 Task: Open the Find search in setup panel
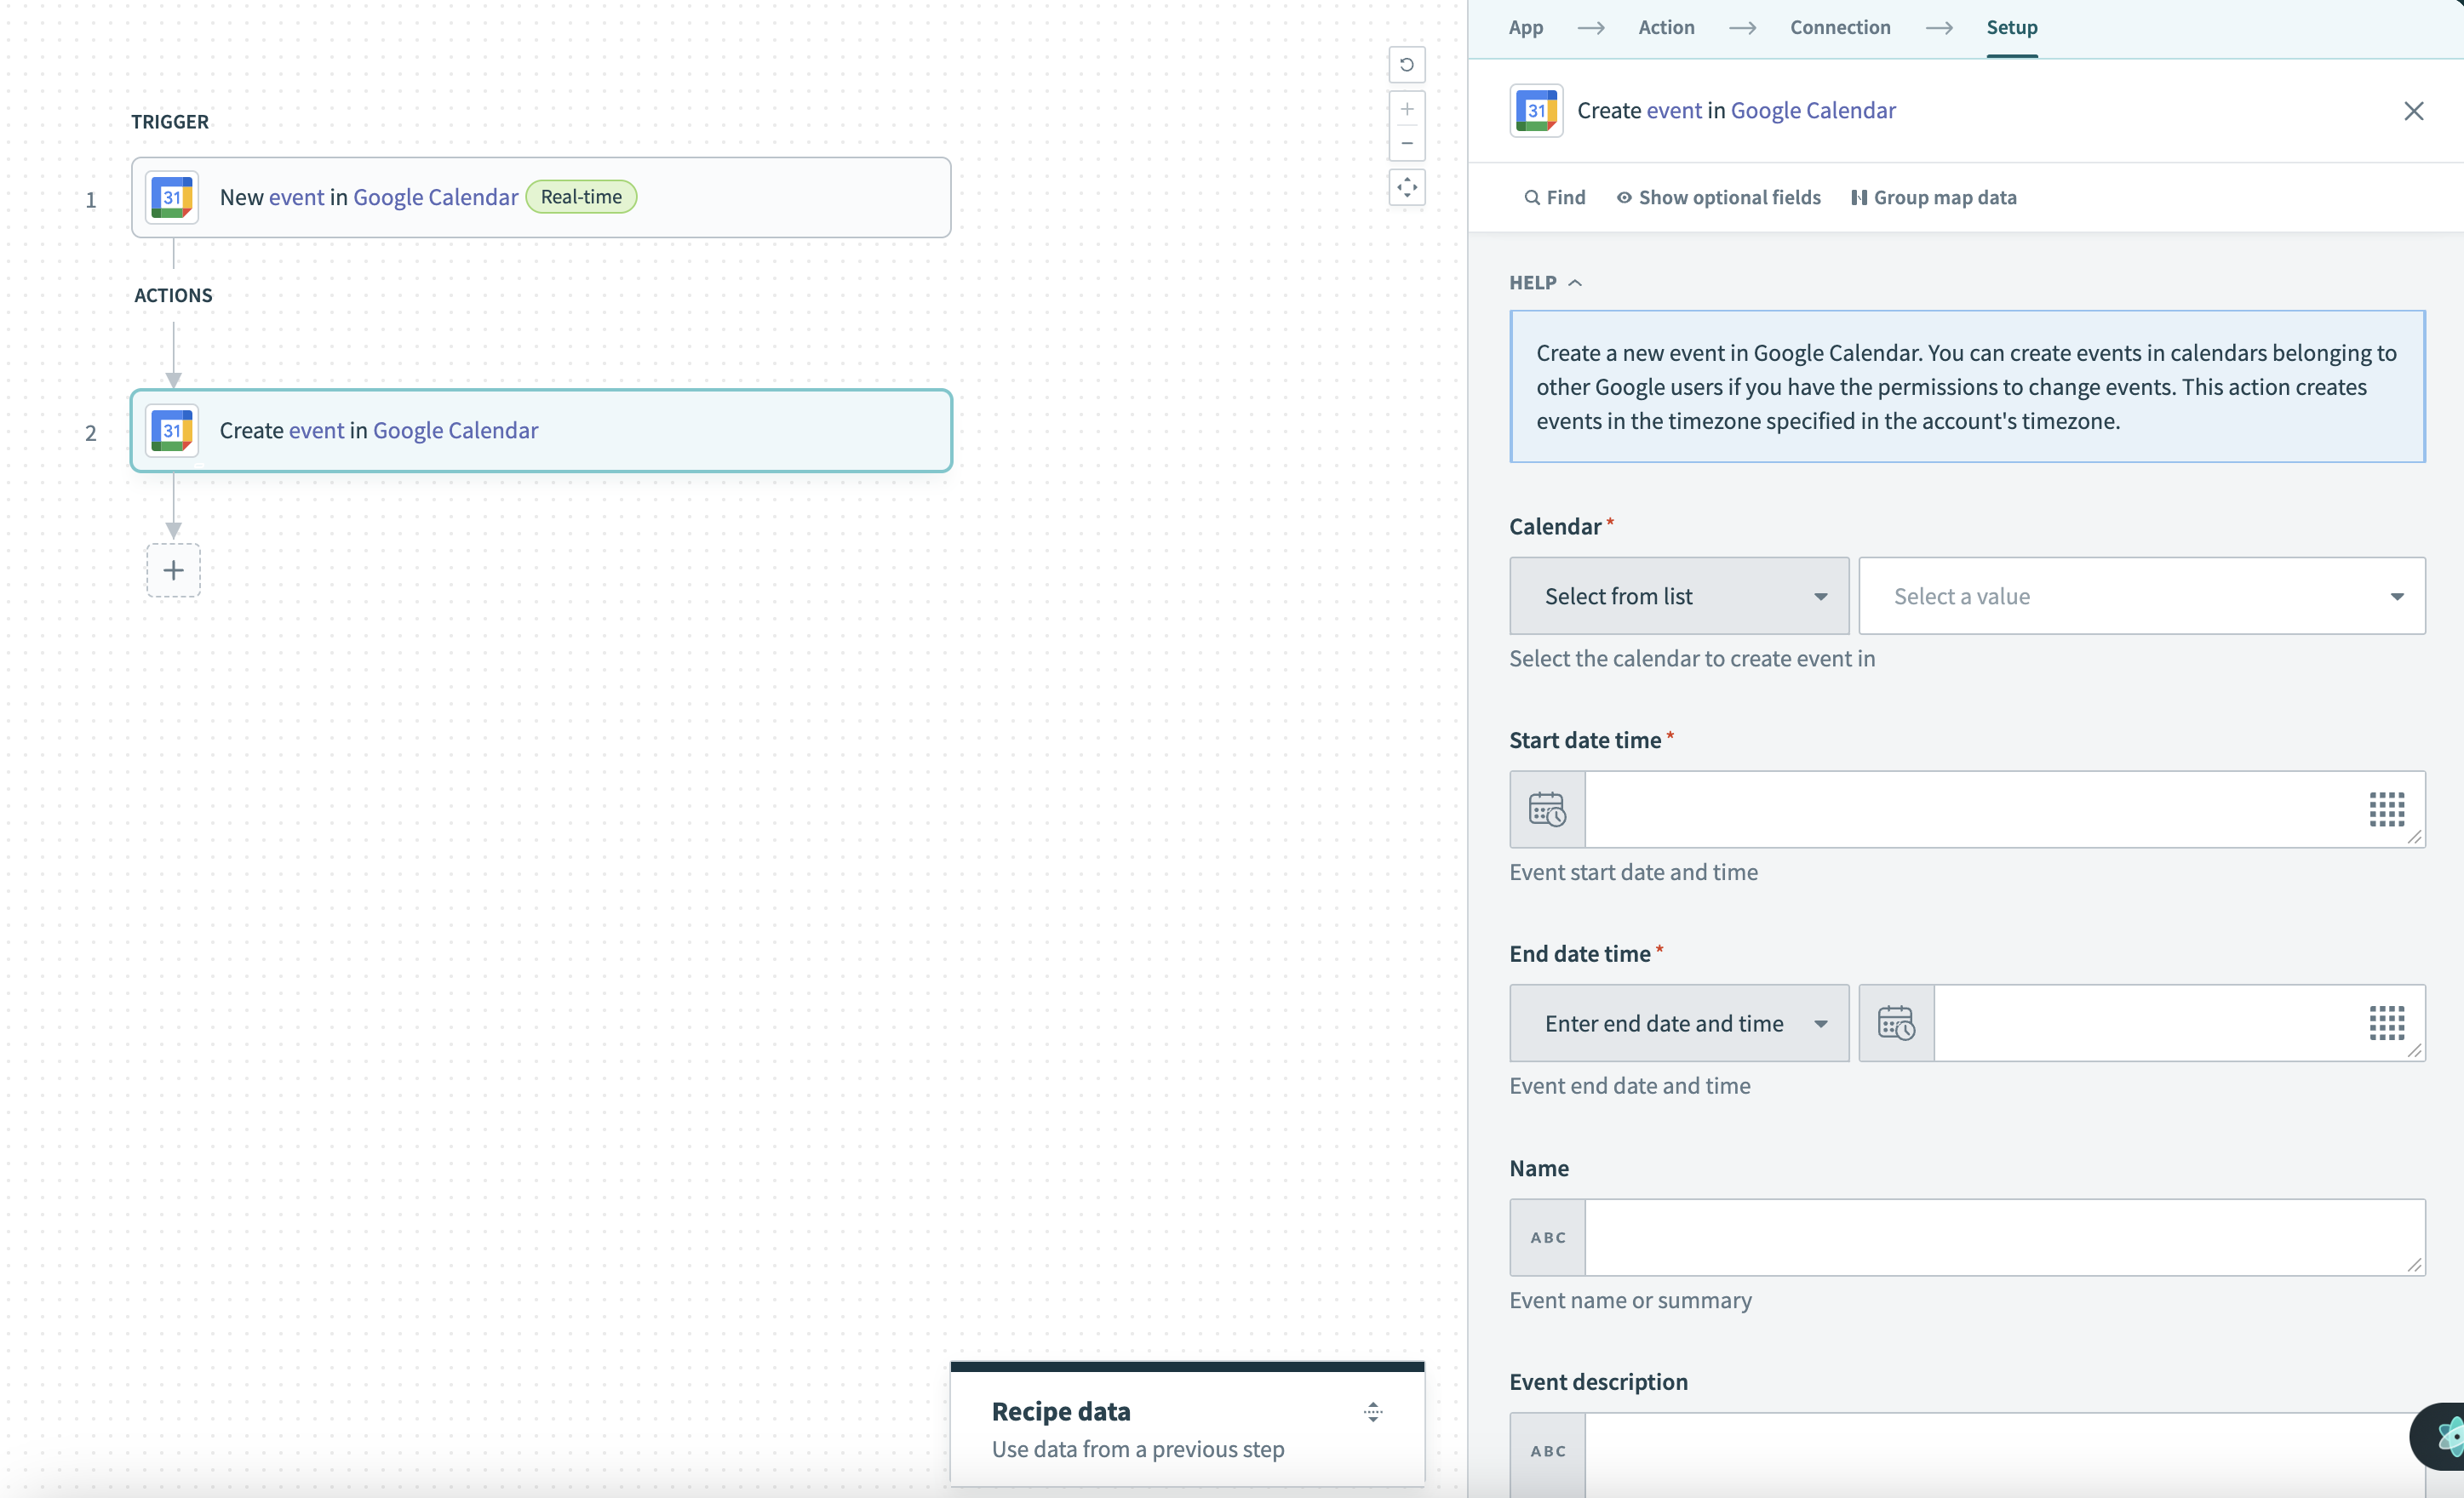coord(1554,198)
